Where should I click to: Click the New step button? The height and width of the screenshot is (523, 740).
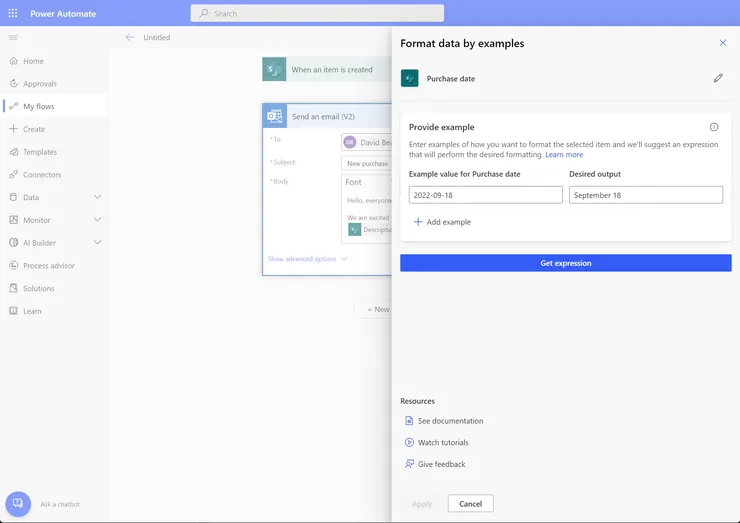coord(373,309)
